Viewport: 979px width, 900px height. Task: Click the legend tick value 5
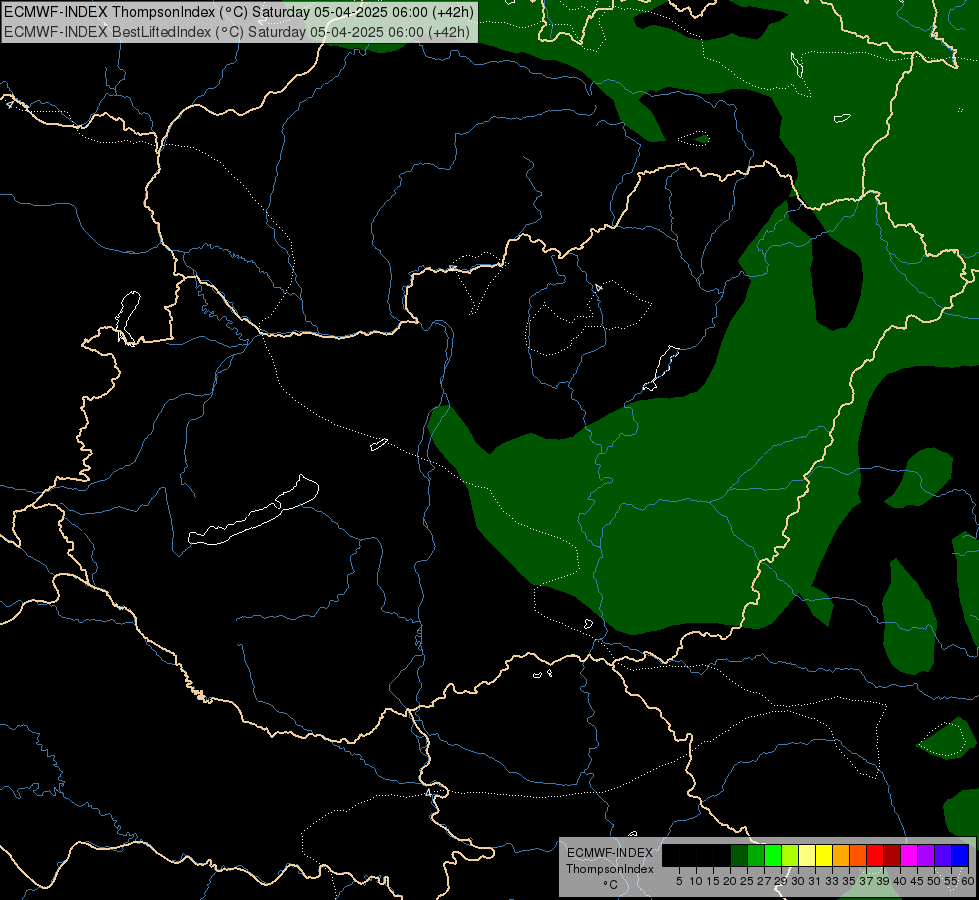679,881
